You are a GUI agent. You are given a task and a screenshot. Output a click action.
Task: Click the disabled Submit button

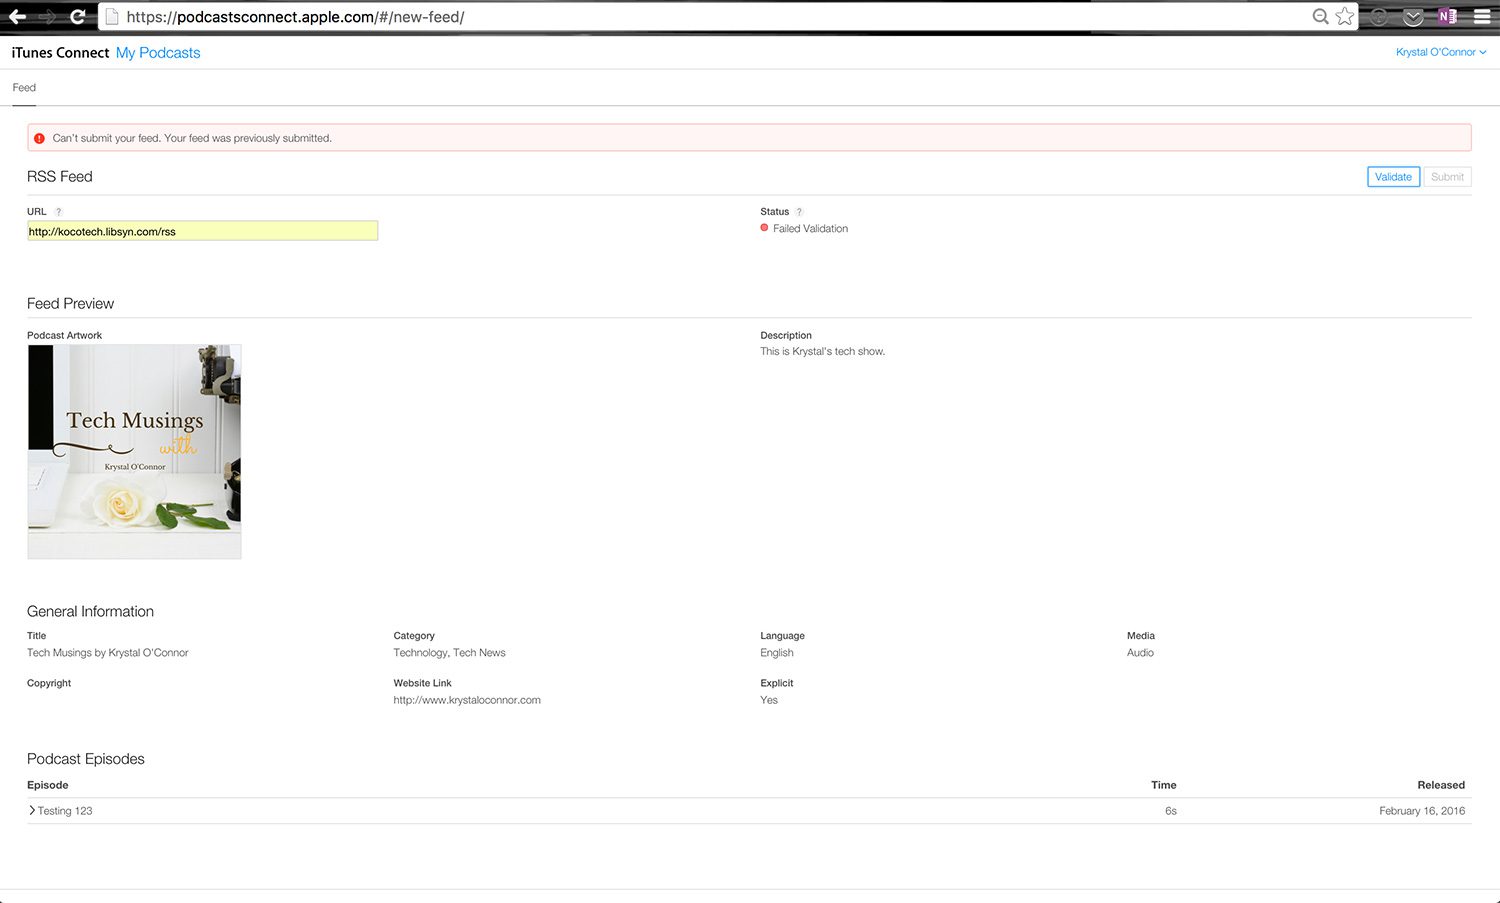click(x=1447, y=177)
